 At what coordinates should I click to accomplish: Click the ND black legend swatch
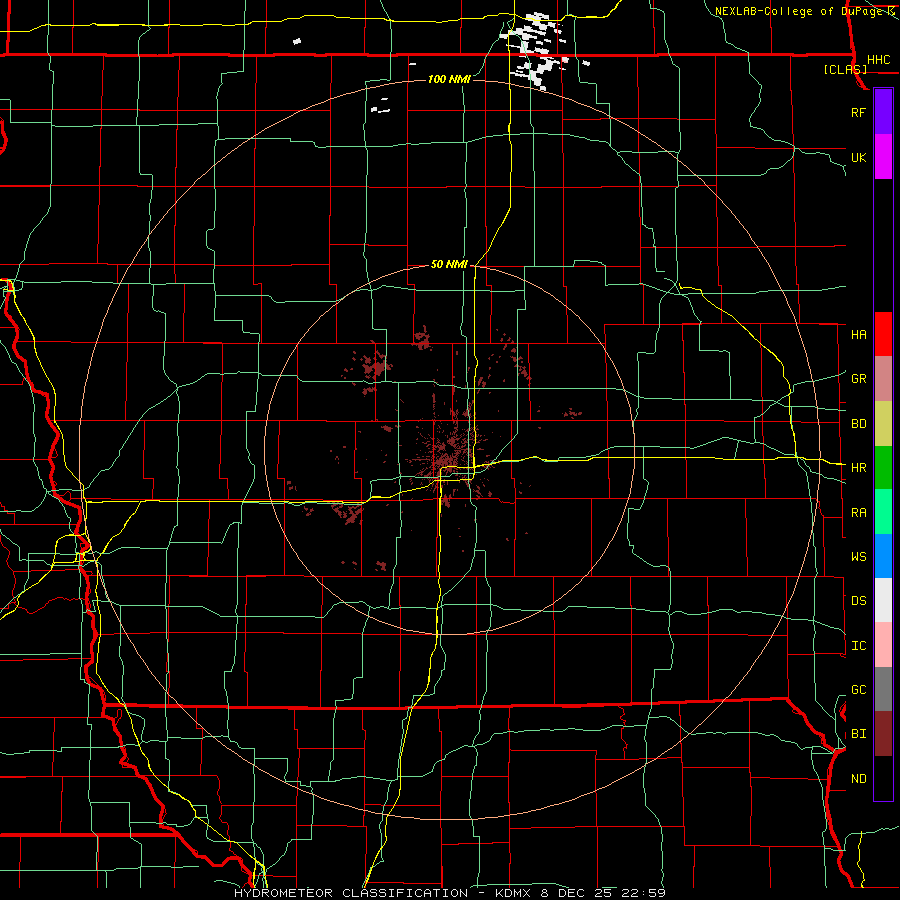883,778
